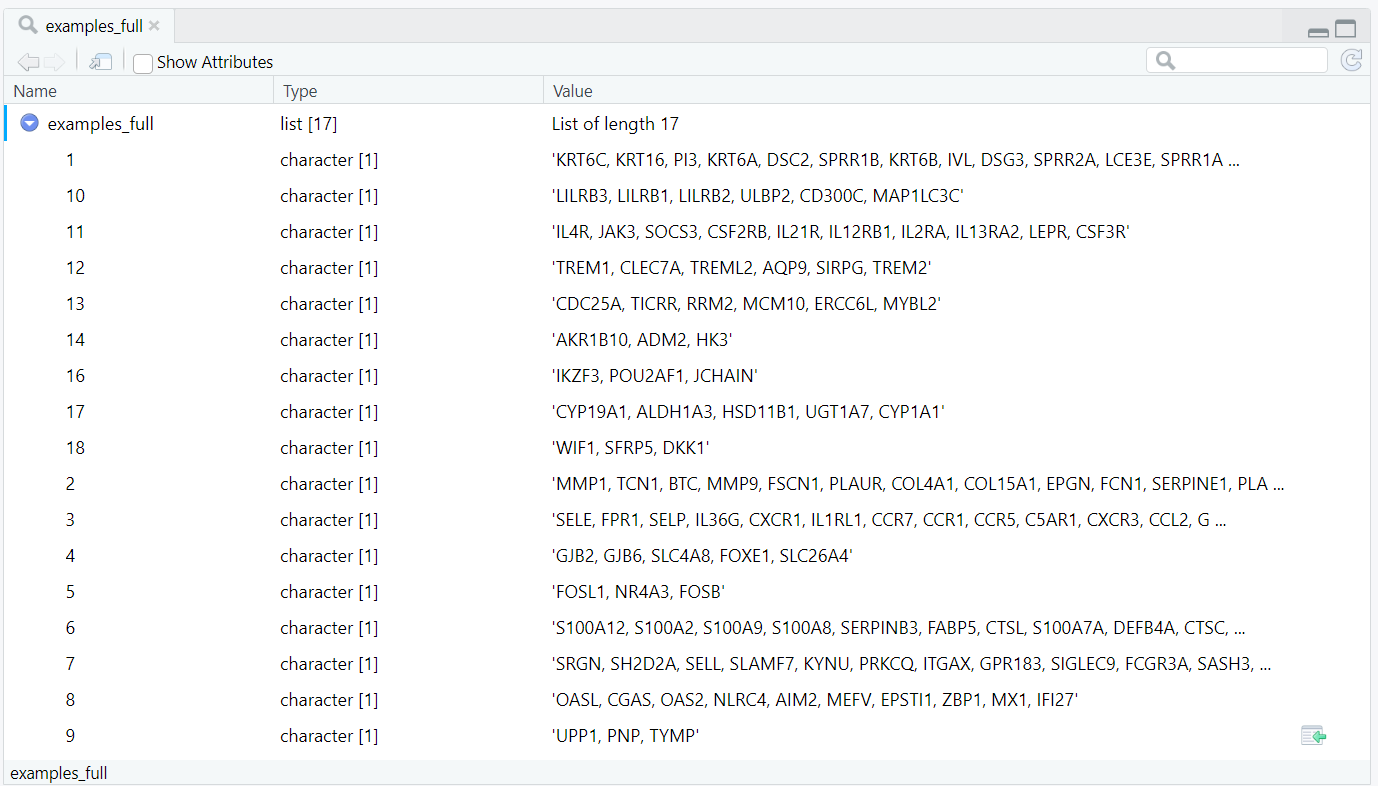Click the magnifier icon on the examples_full tab
This screenshot has height=786, width=1378.
point(28,26)
